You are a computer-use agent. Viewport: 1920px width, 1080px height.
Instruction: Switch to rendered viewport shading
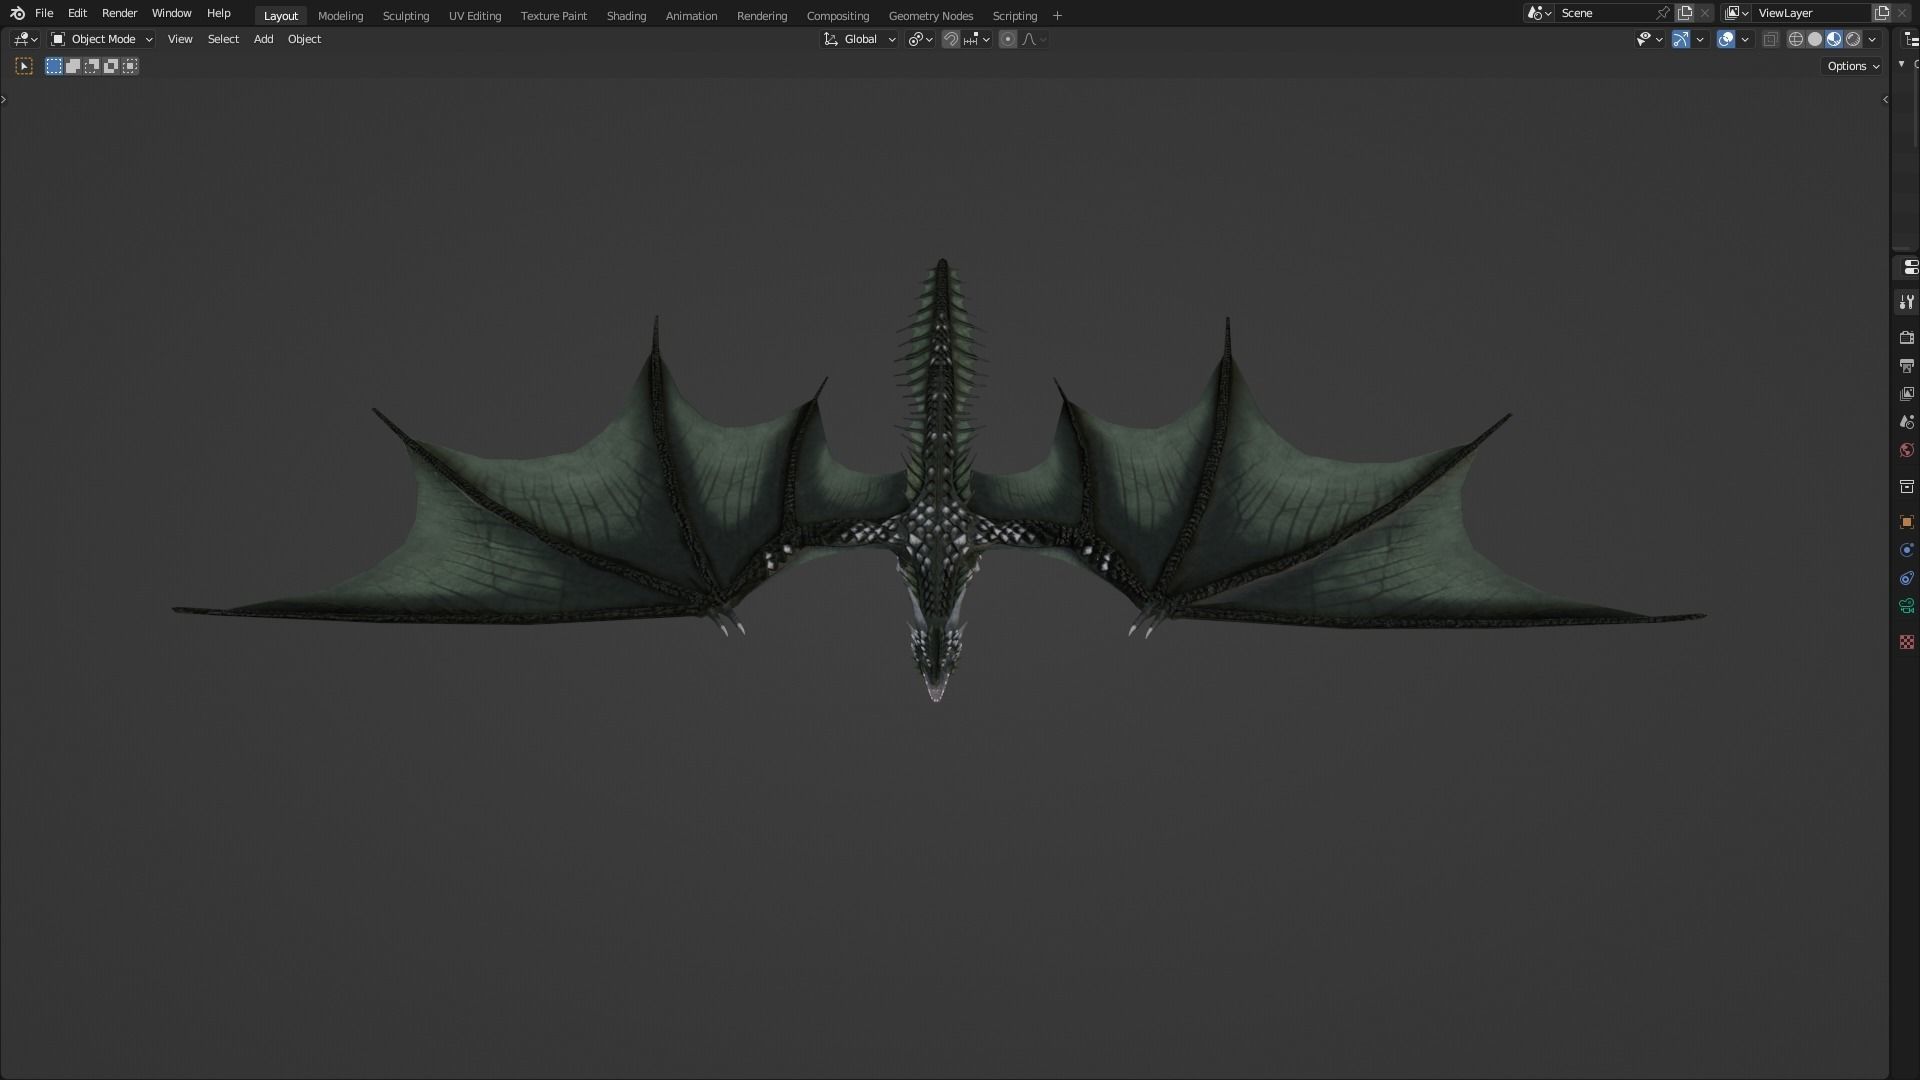(x=1853, y=39)
